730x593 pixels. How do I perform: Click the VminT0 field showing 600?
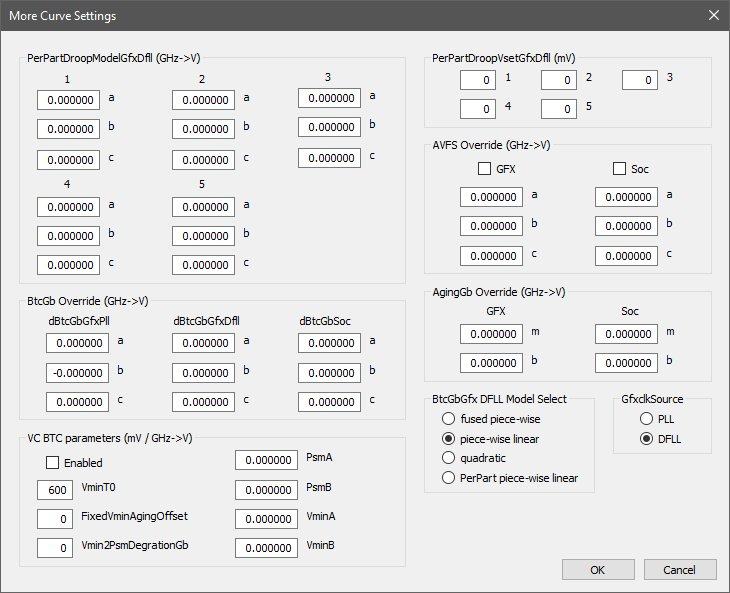tap(55, 490)
